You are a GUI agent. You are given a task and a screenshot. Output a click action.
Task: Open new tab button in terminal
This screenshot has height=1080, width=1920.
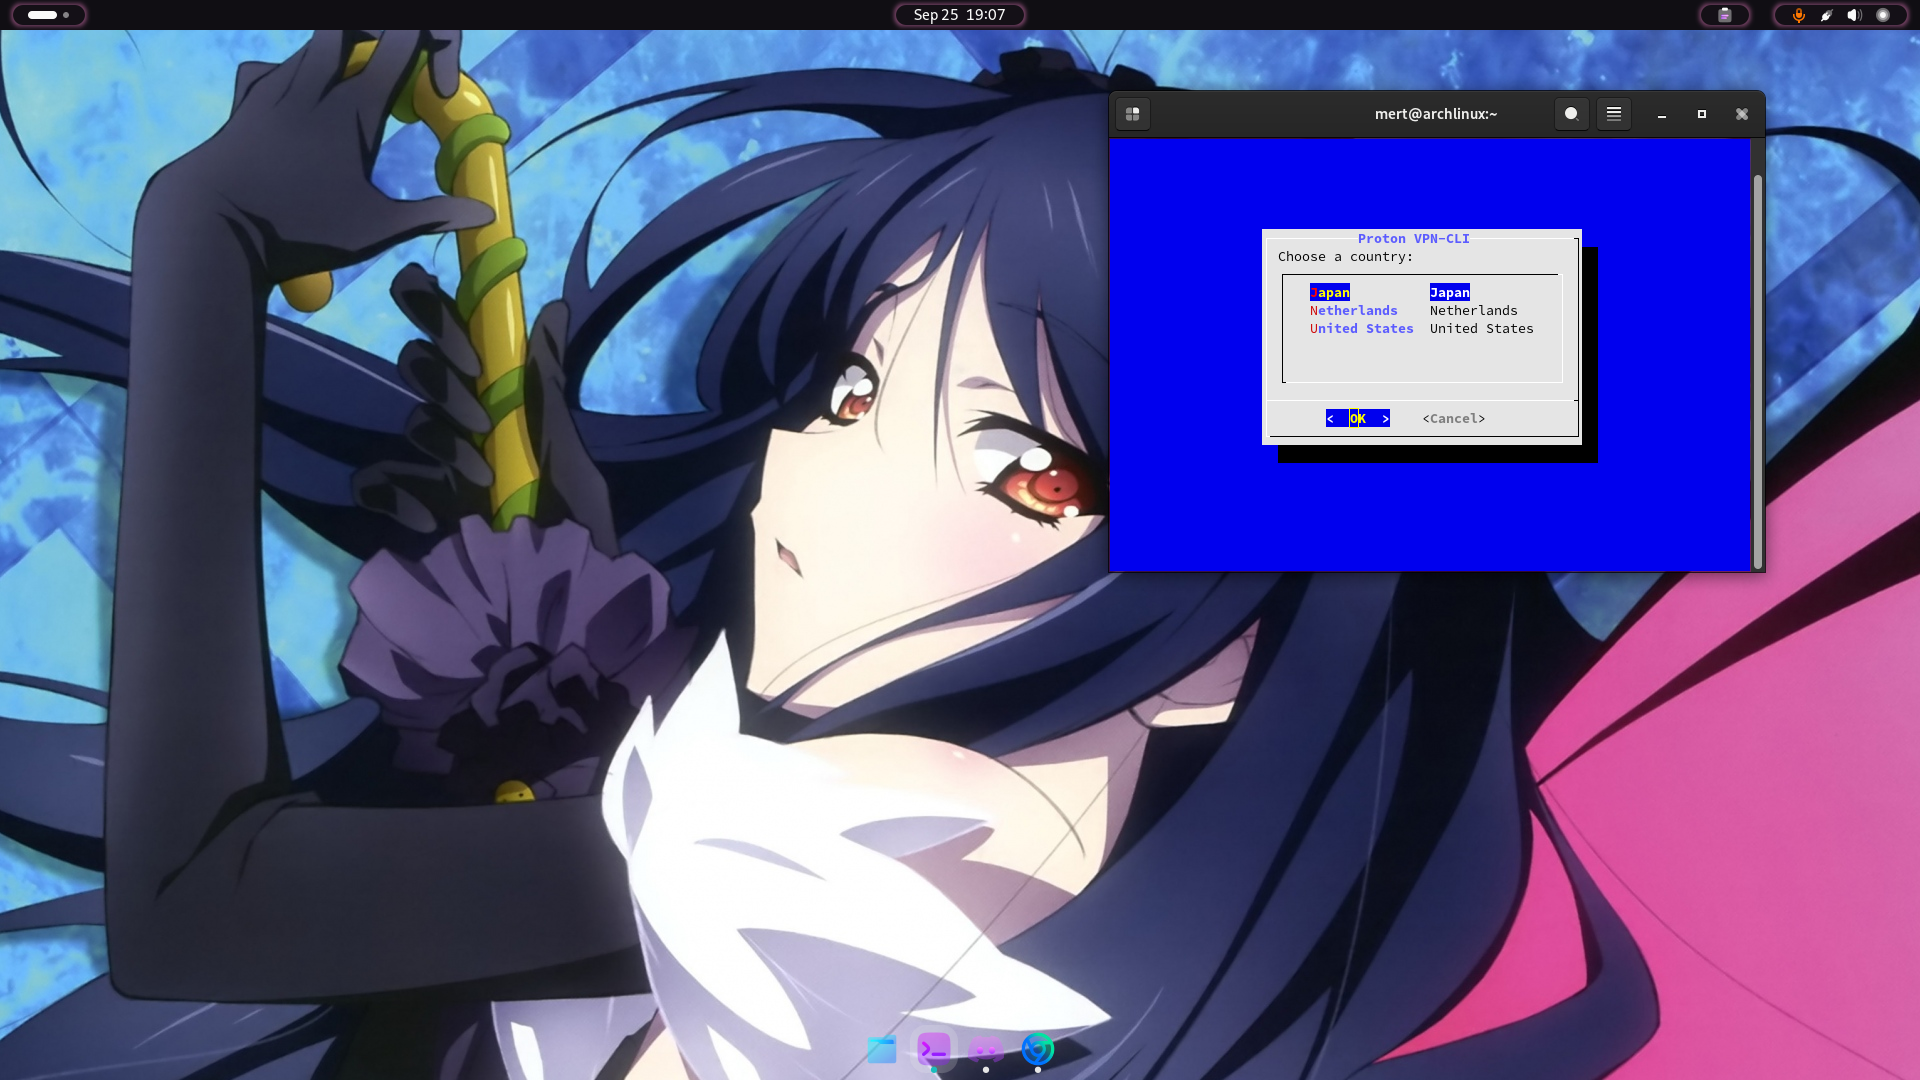[1132, 114]
